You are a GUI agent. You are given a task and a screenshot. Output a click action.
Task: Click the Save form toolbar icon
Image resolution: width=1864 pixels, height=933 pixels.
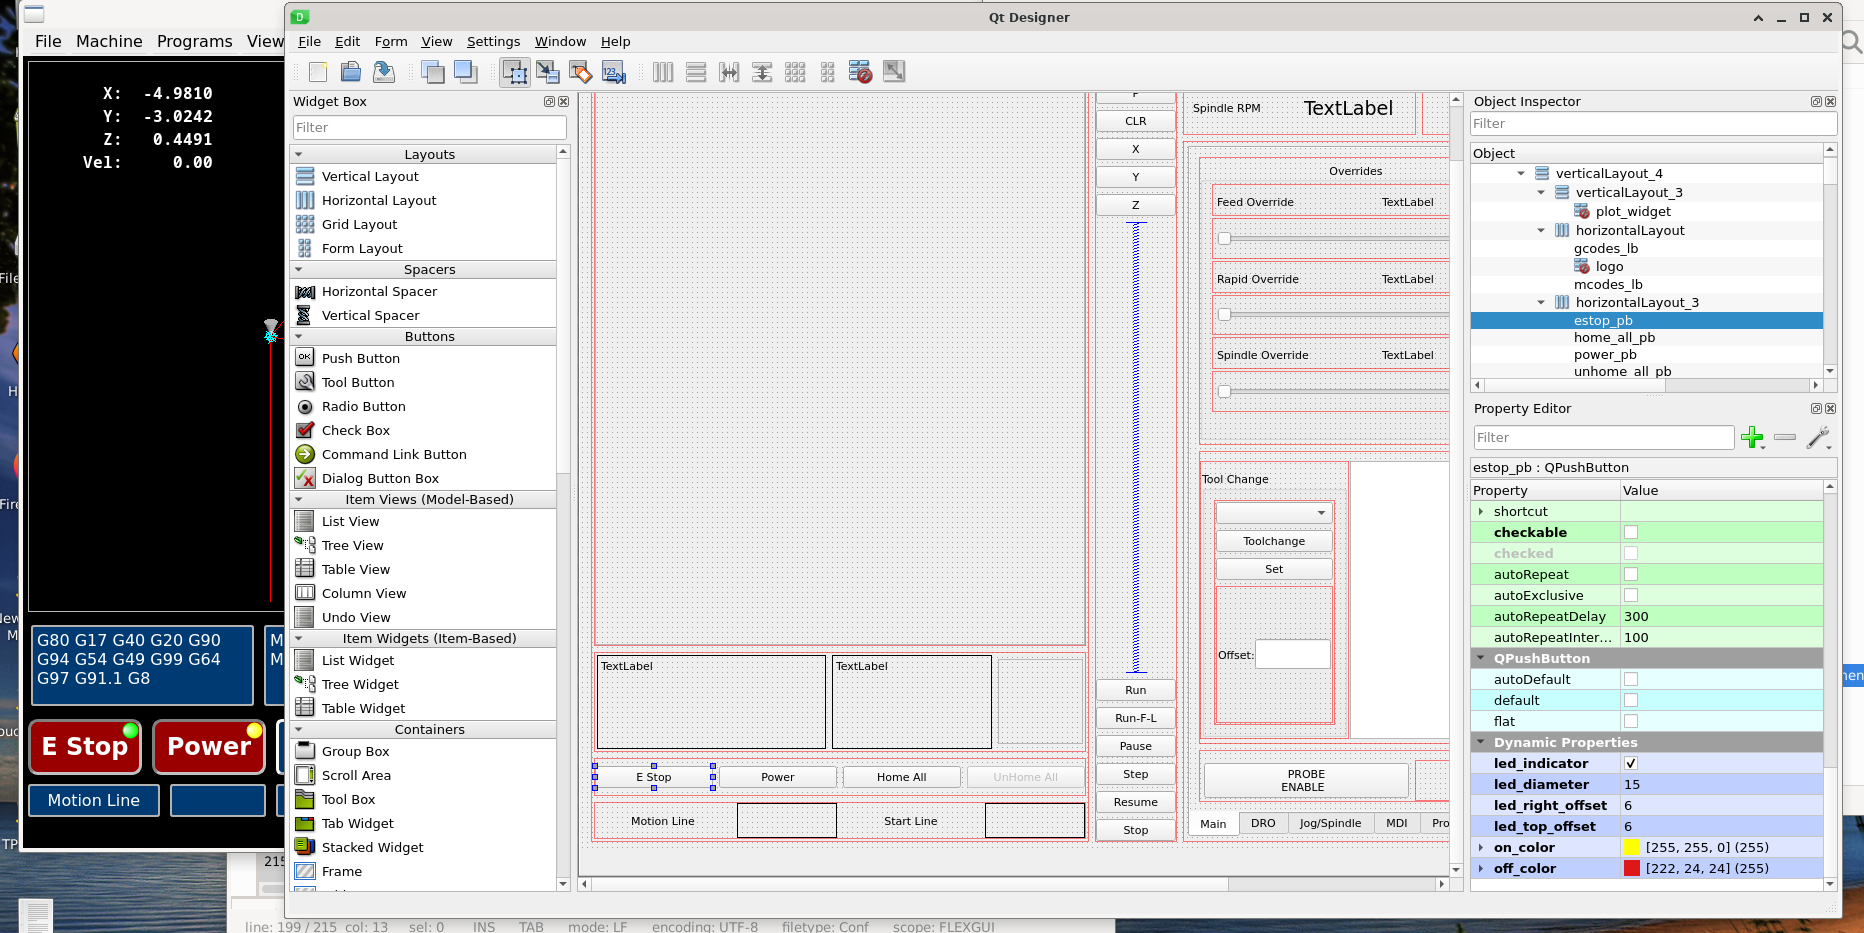coord(384,72)
